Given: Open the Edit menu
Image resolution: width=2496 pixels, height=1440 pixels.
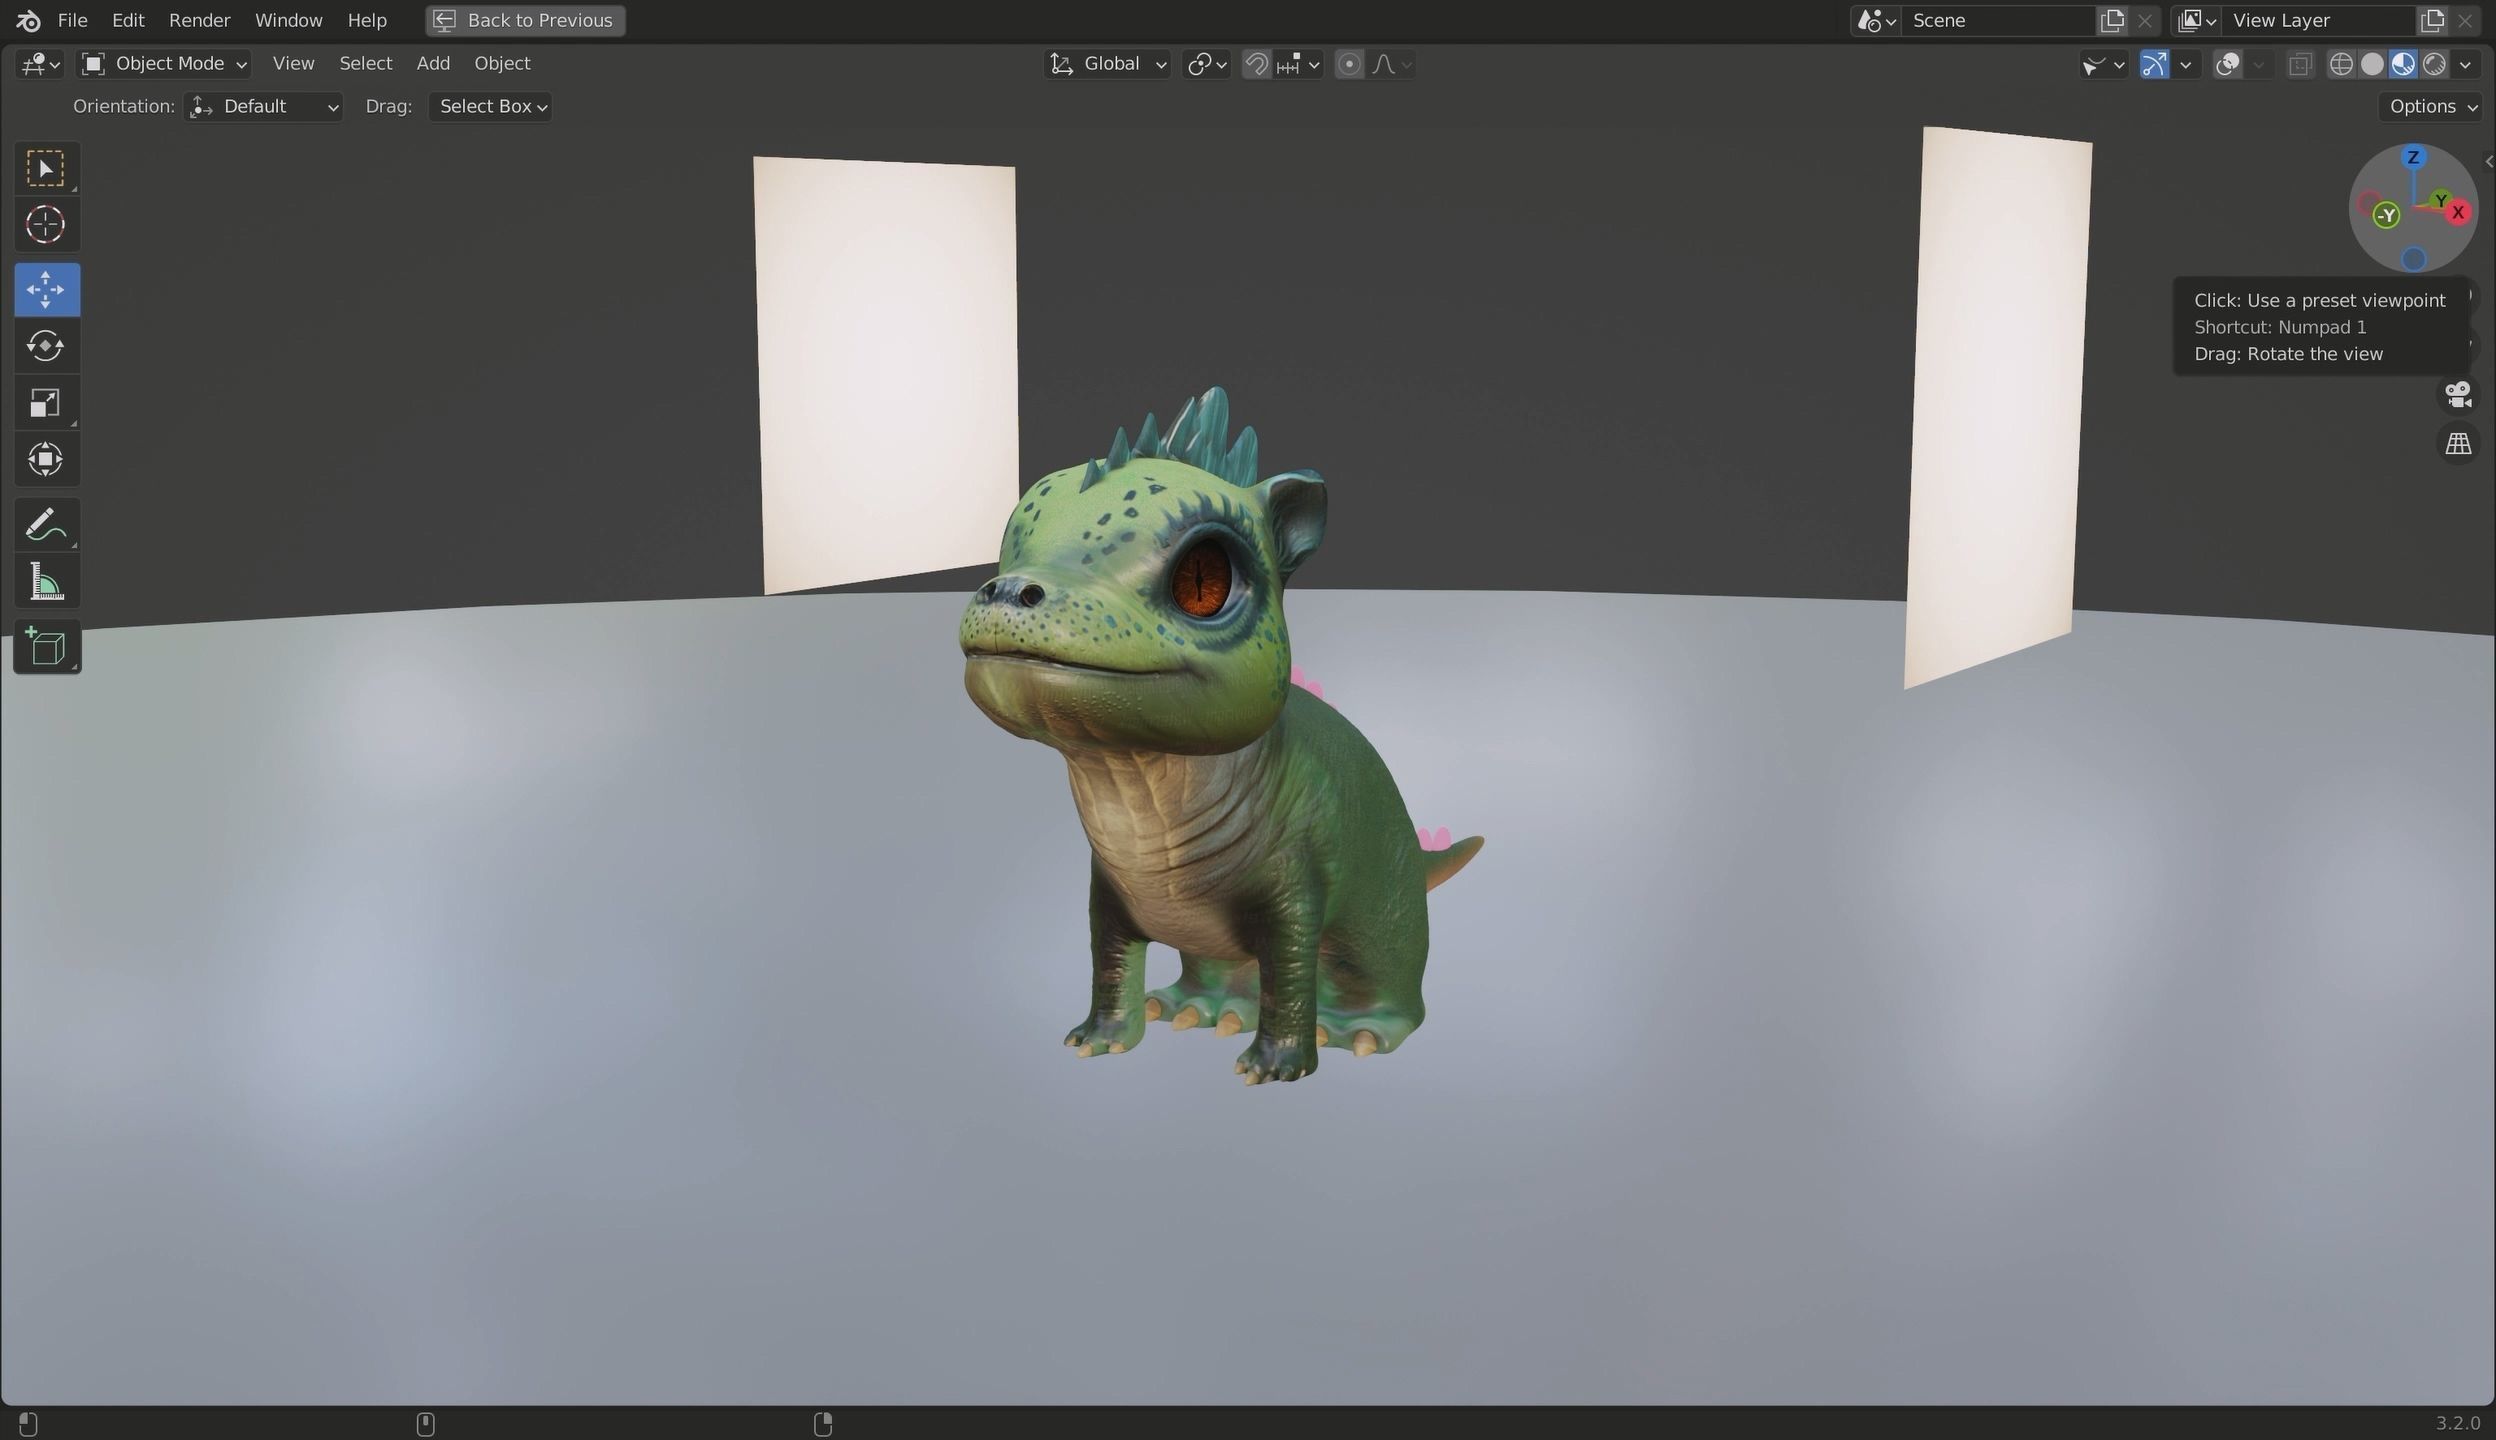Looking at the screenshot, I should coord(128,20).
